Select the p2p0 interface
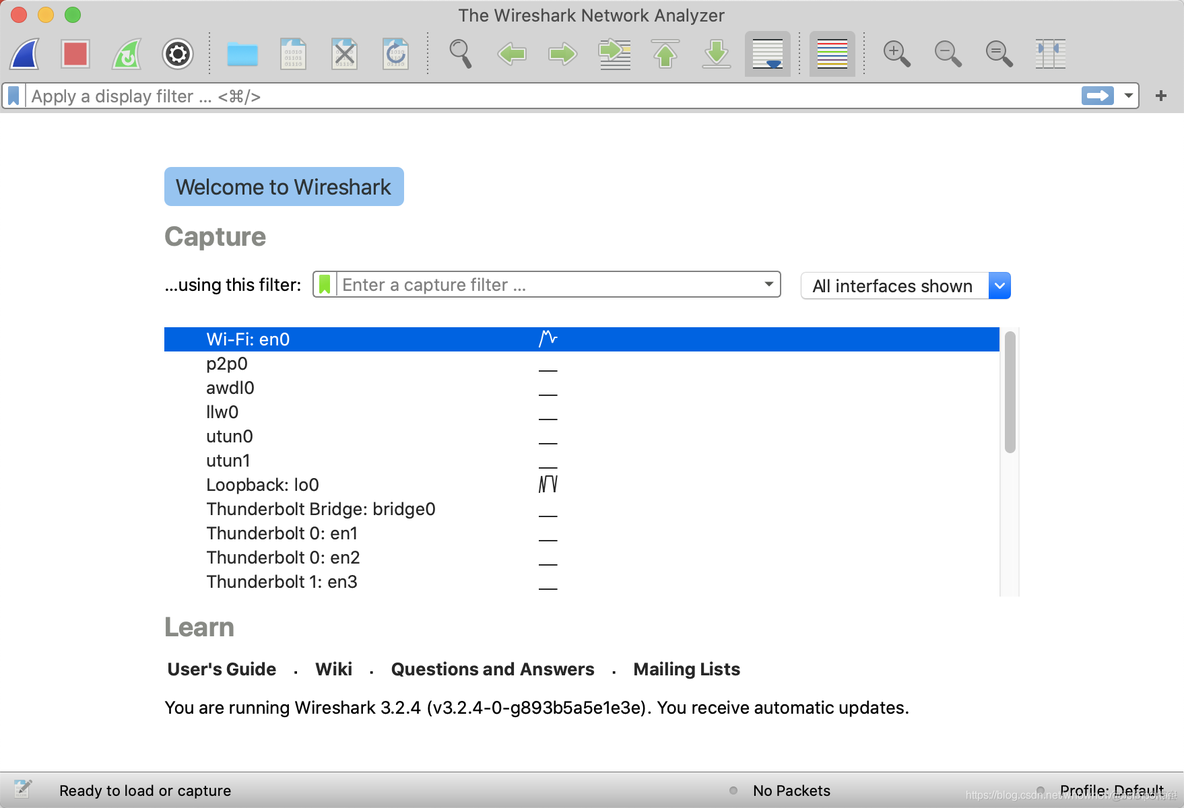Image resolution: width=1184 pixels, height=808 pixels. (x=581, y=364)
